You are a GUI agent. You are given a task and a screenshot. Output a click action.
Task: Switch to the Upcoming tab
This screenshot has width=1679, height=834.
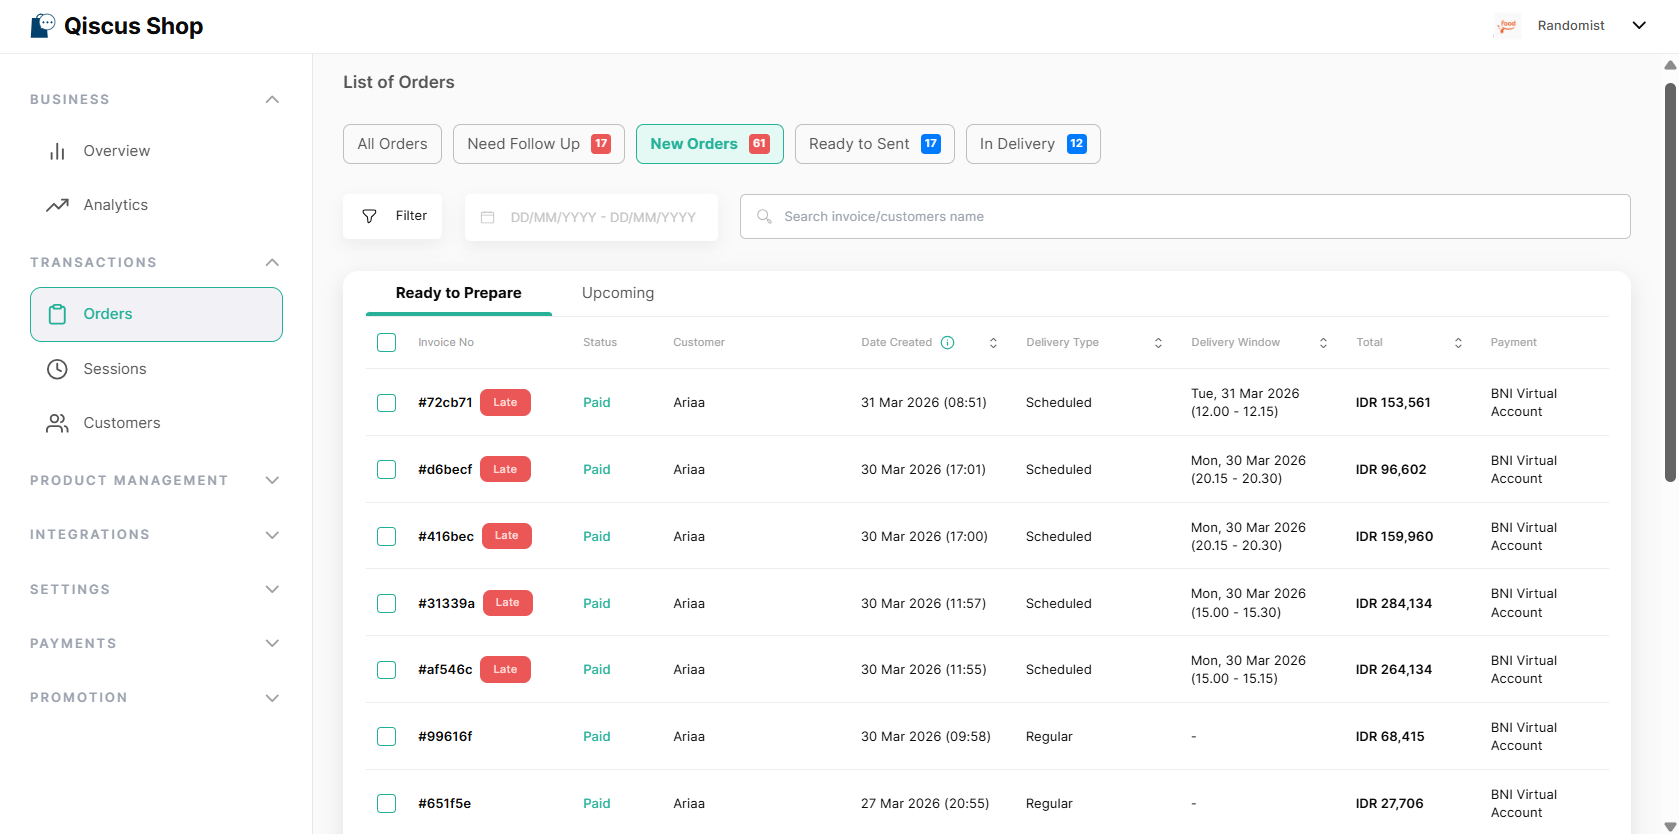(618, 293)
